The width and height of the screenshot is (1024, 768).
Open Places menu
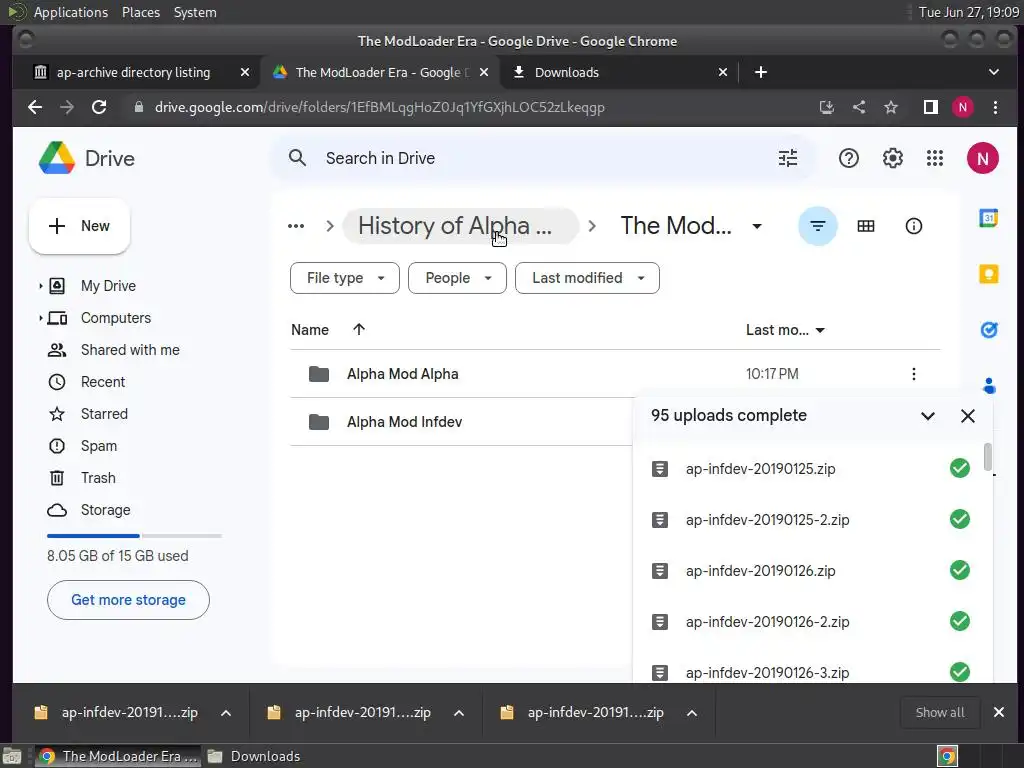(140, 12)
